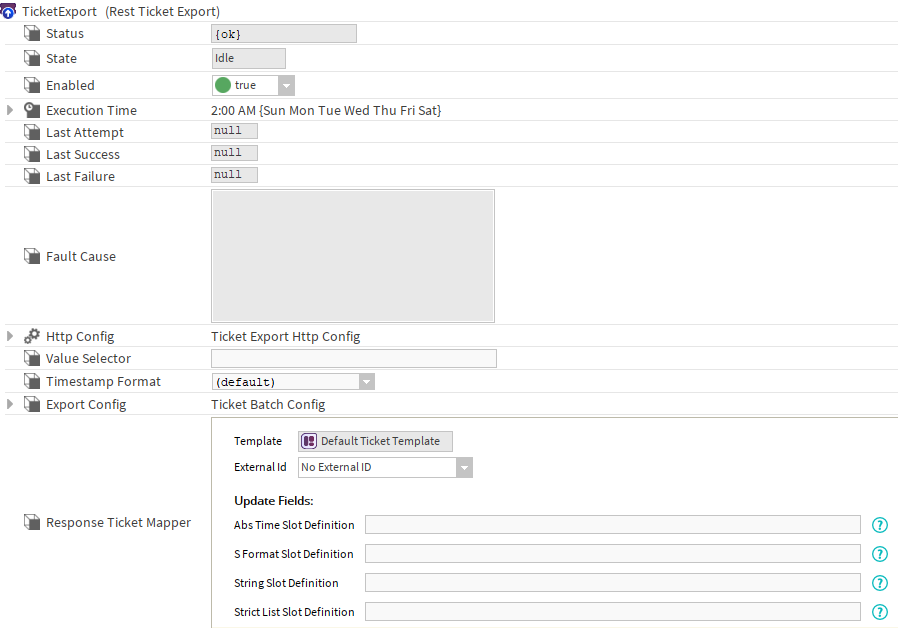Open help for String Slot Definition
This screenshot has height=628, width=898.
pyautogui.click(x=880, y=583)
